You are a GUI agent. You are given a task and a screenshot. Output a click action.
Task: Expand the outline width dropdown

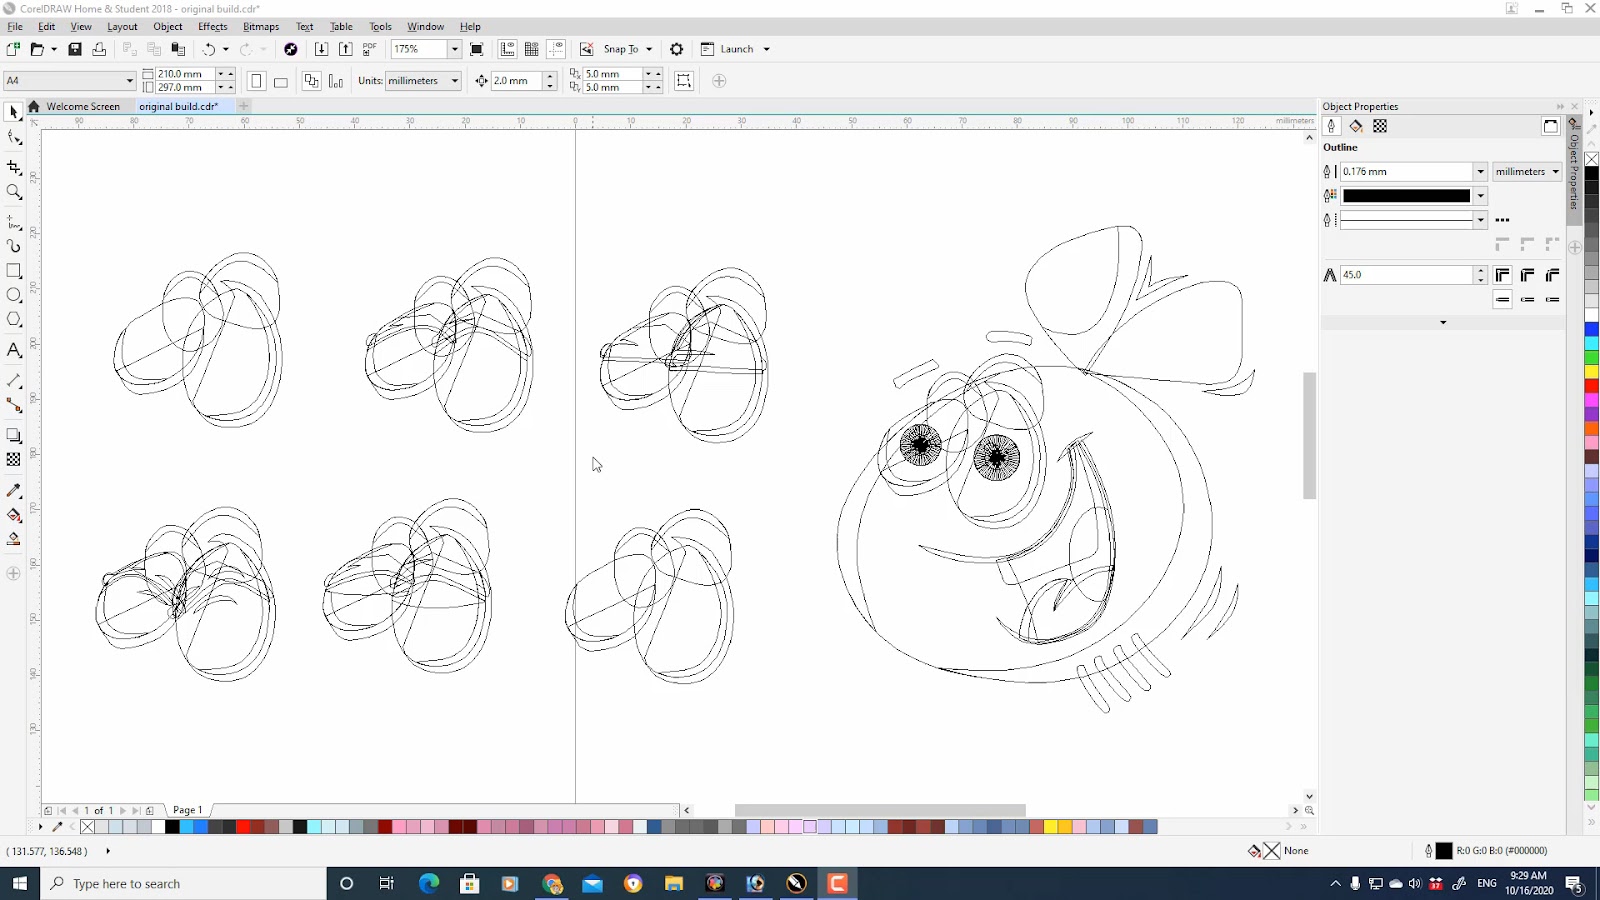click(x=1480, y=172)
